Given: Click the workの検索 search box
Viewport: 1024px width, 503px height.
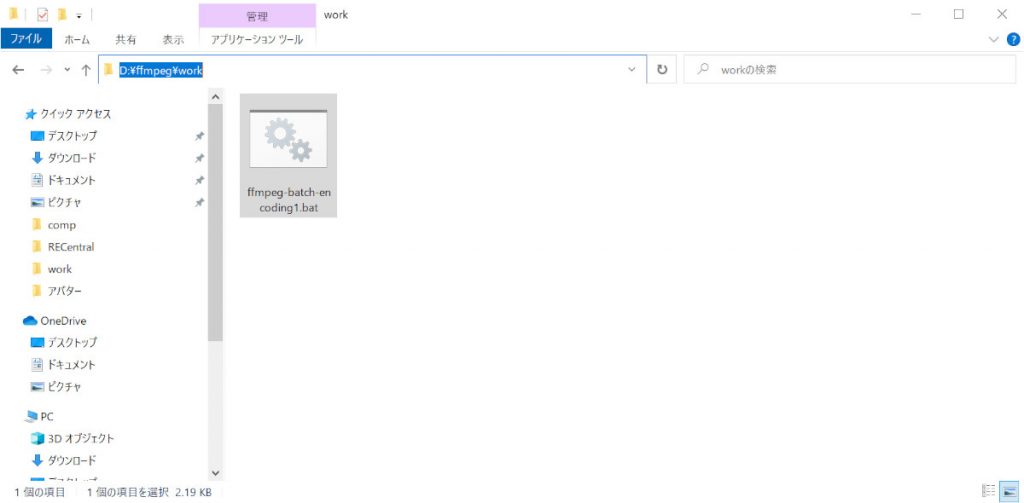Looking at the screenshot, I should (x=850, y=70).
